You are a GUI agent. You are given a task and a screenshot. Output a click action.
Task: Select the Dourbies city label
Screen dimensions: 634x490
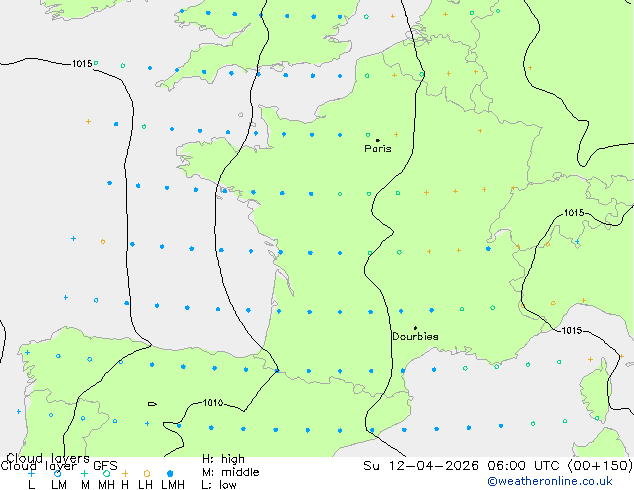(x=415, y=336)
